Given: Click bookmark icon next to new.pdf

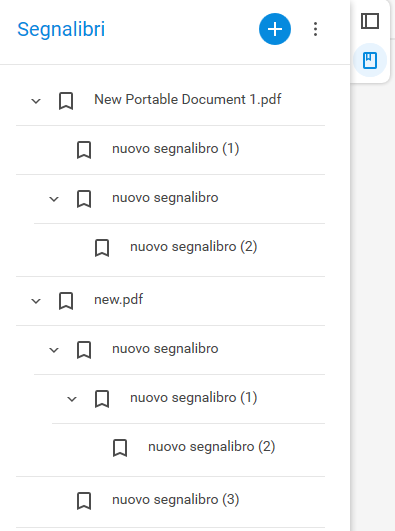Looking at the screenshot, I should 66,301.
